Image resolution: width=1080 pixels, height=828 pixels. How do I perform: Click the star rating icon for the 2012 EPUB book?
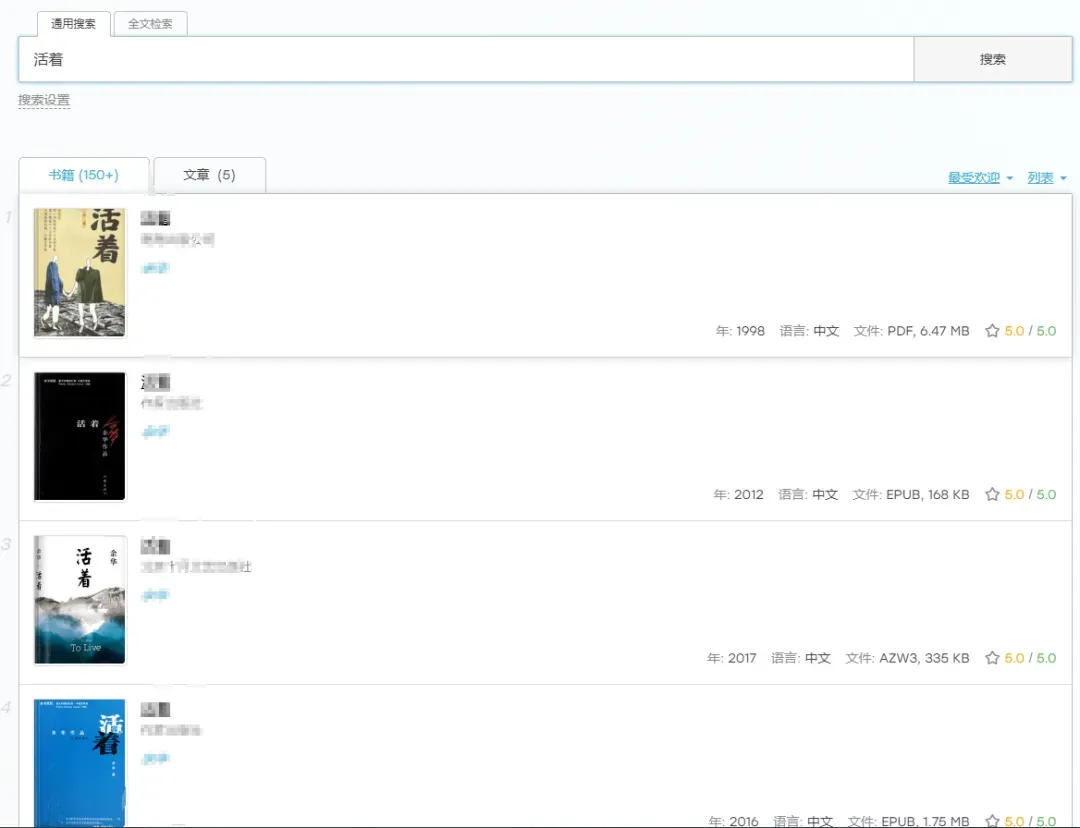coord(992,495)
